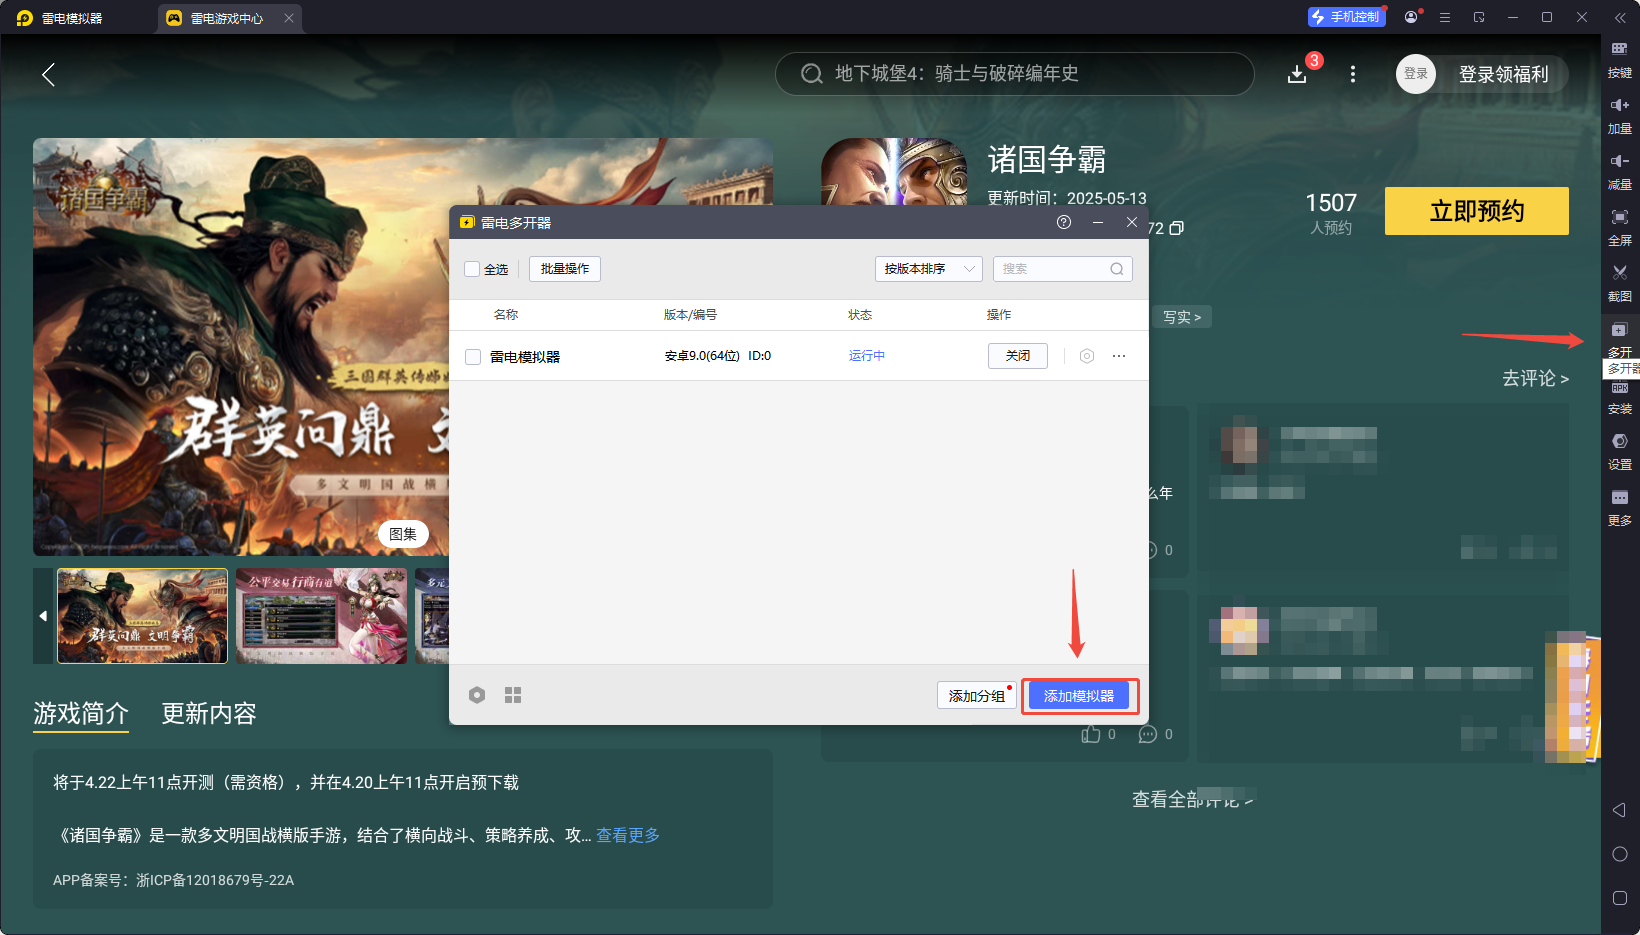Select the 雷电游戏中心 window tab
1640x935 pixels.
[x=226, y=18]
